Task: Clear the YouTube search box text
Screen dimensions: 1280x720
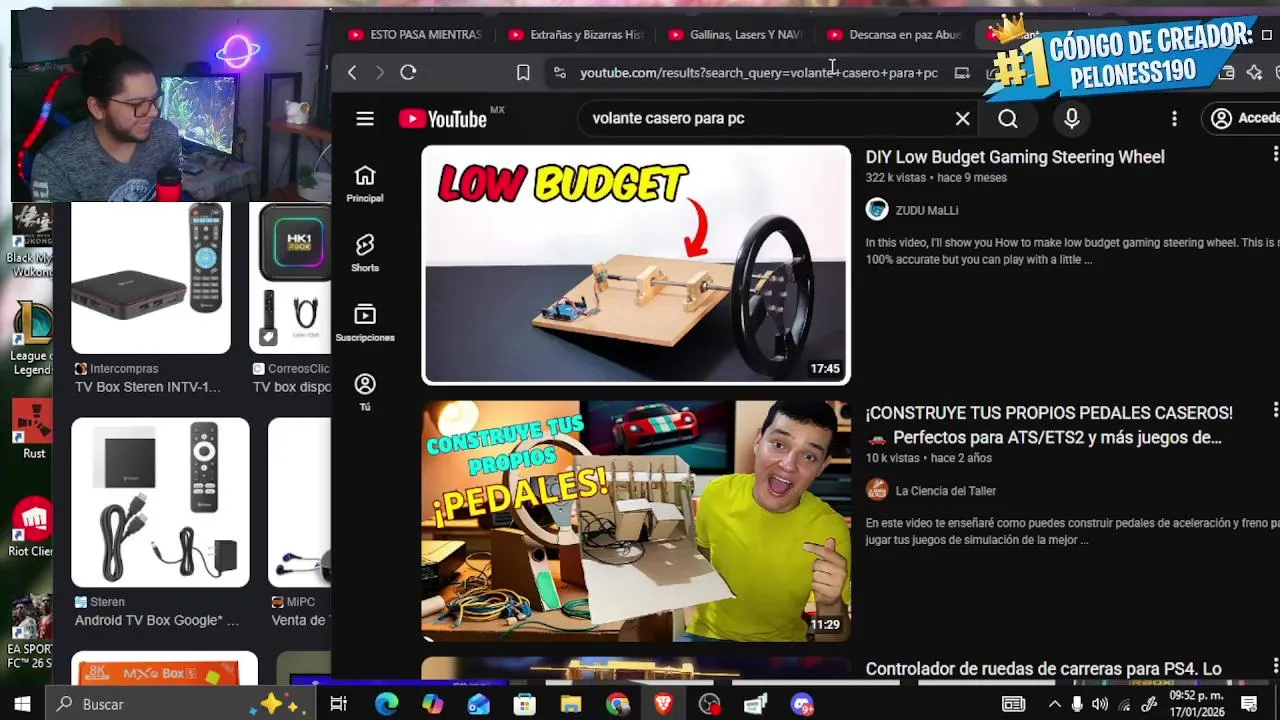Action: 962,119
